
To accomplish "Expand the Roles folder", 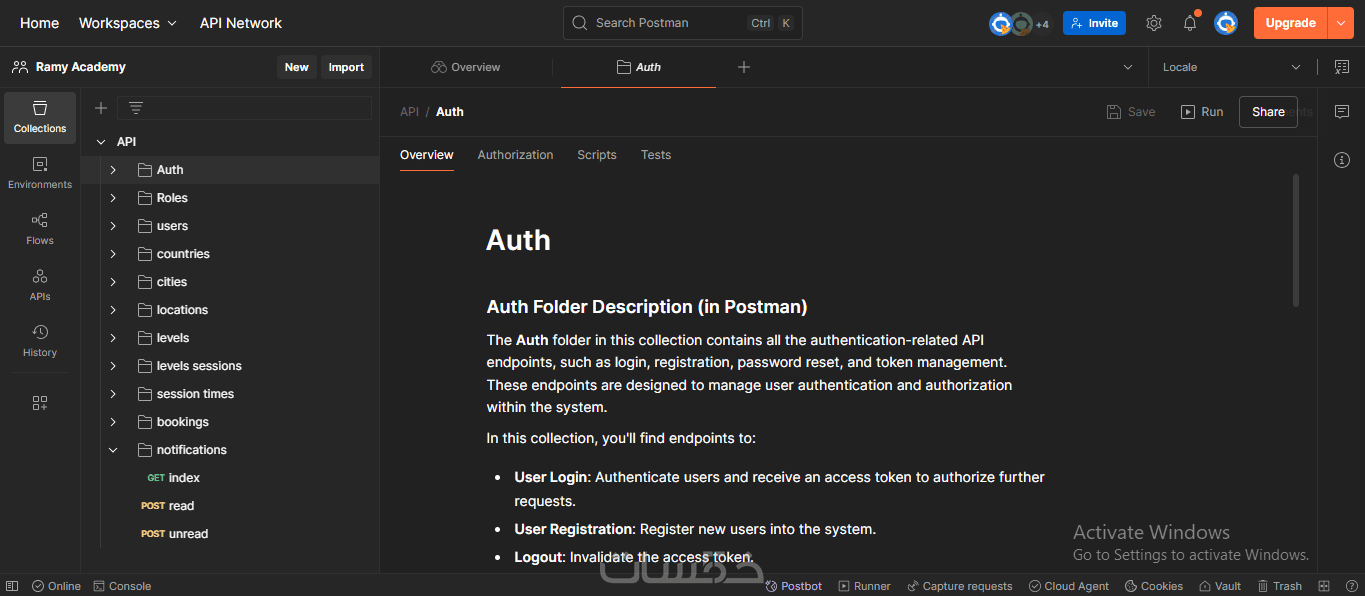I will [113, 198].
